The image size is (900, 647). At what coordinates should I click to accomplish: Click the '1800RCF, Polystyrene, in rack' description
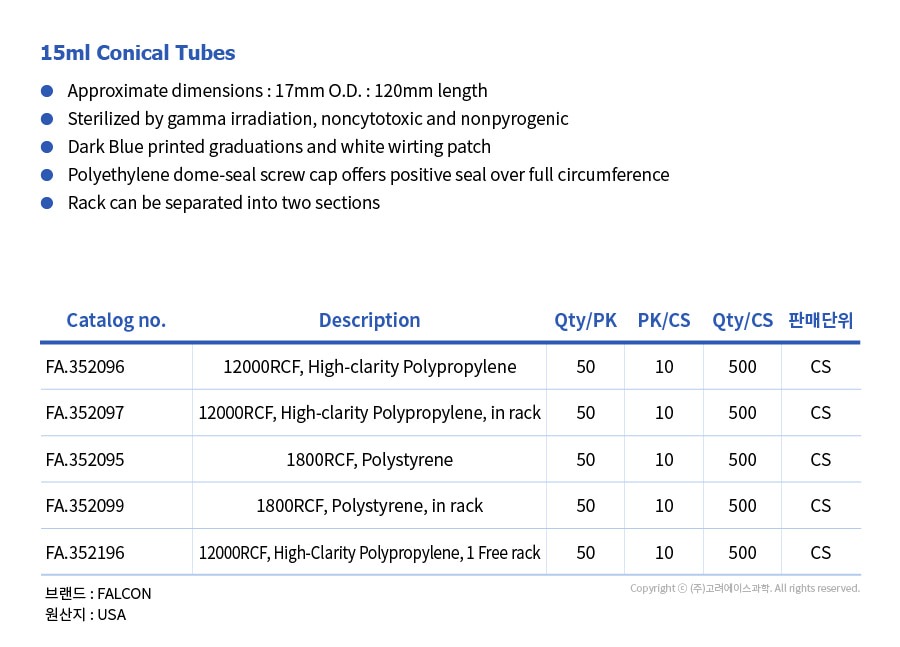tap(369, 506)
